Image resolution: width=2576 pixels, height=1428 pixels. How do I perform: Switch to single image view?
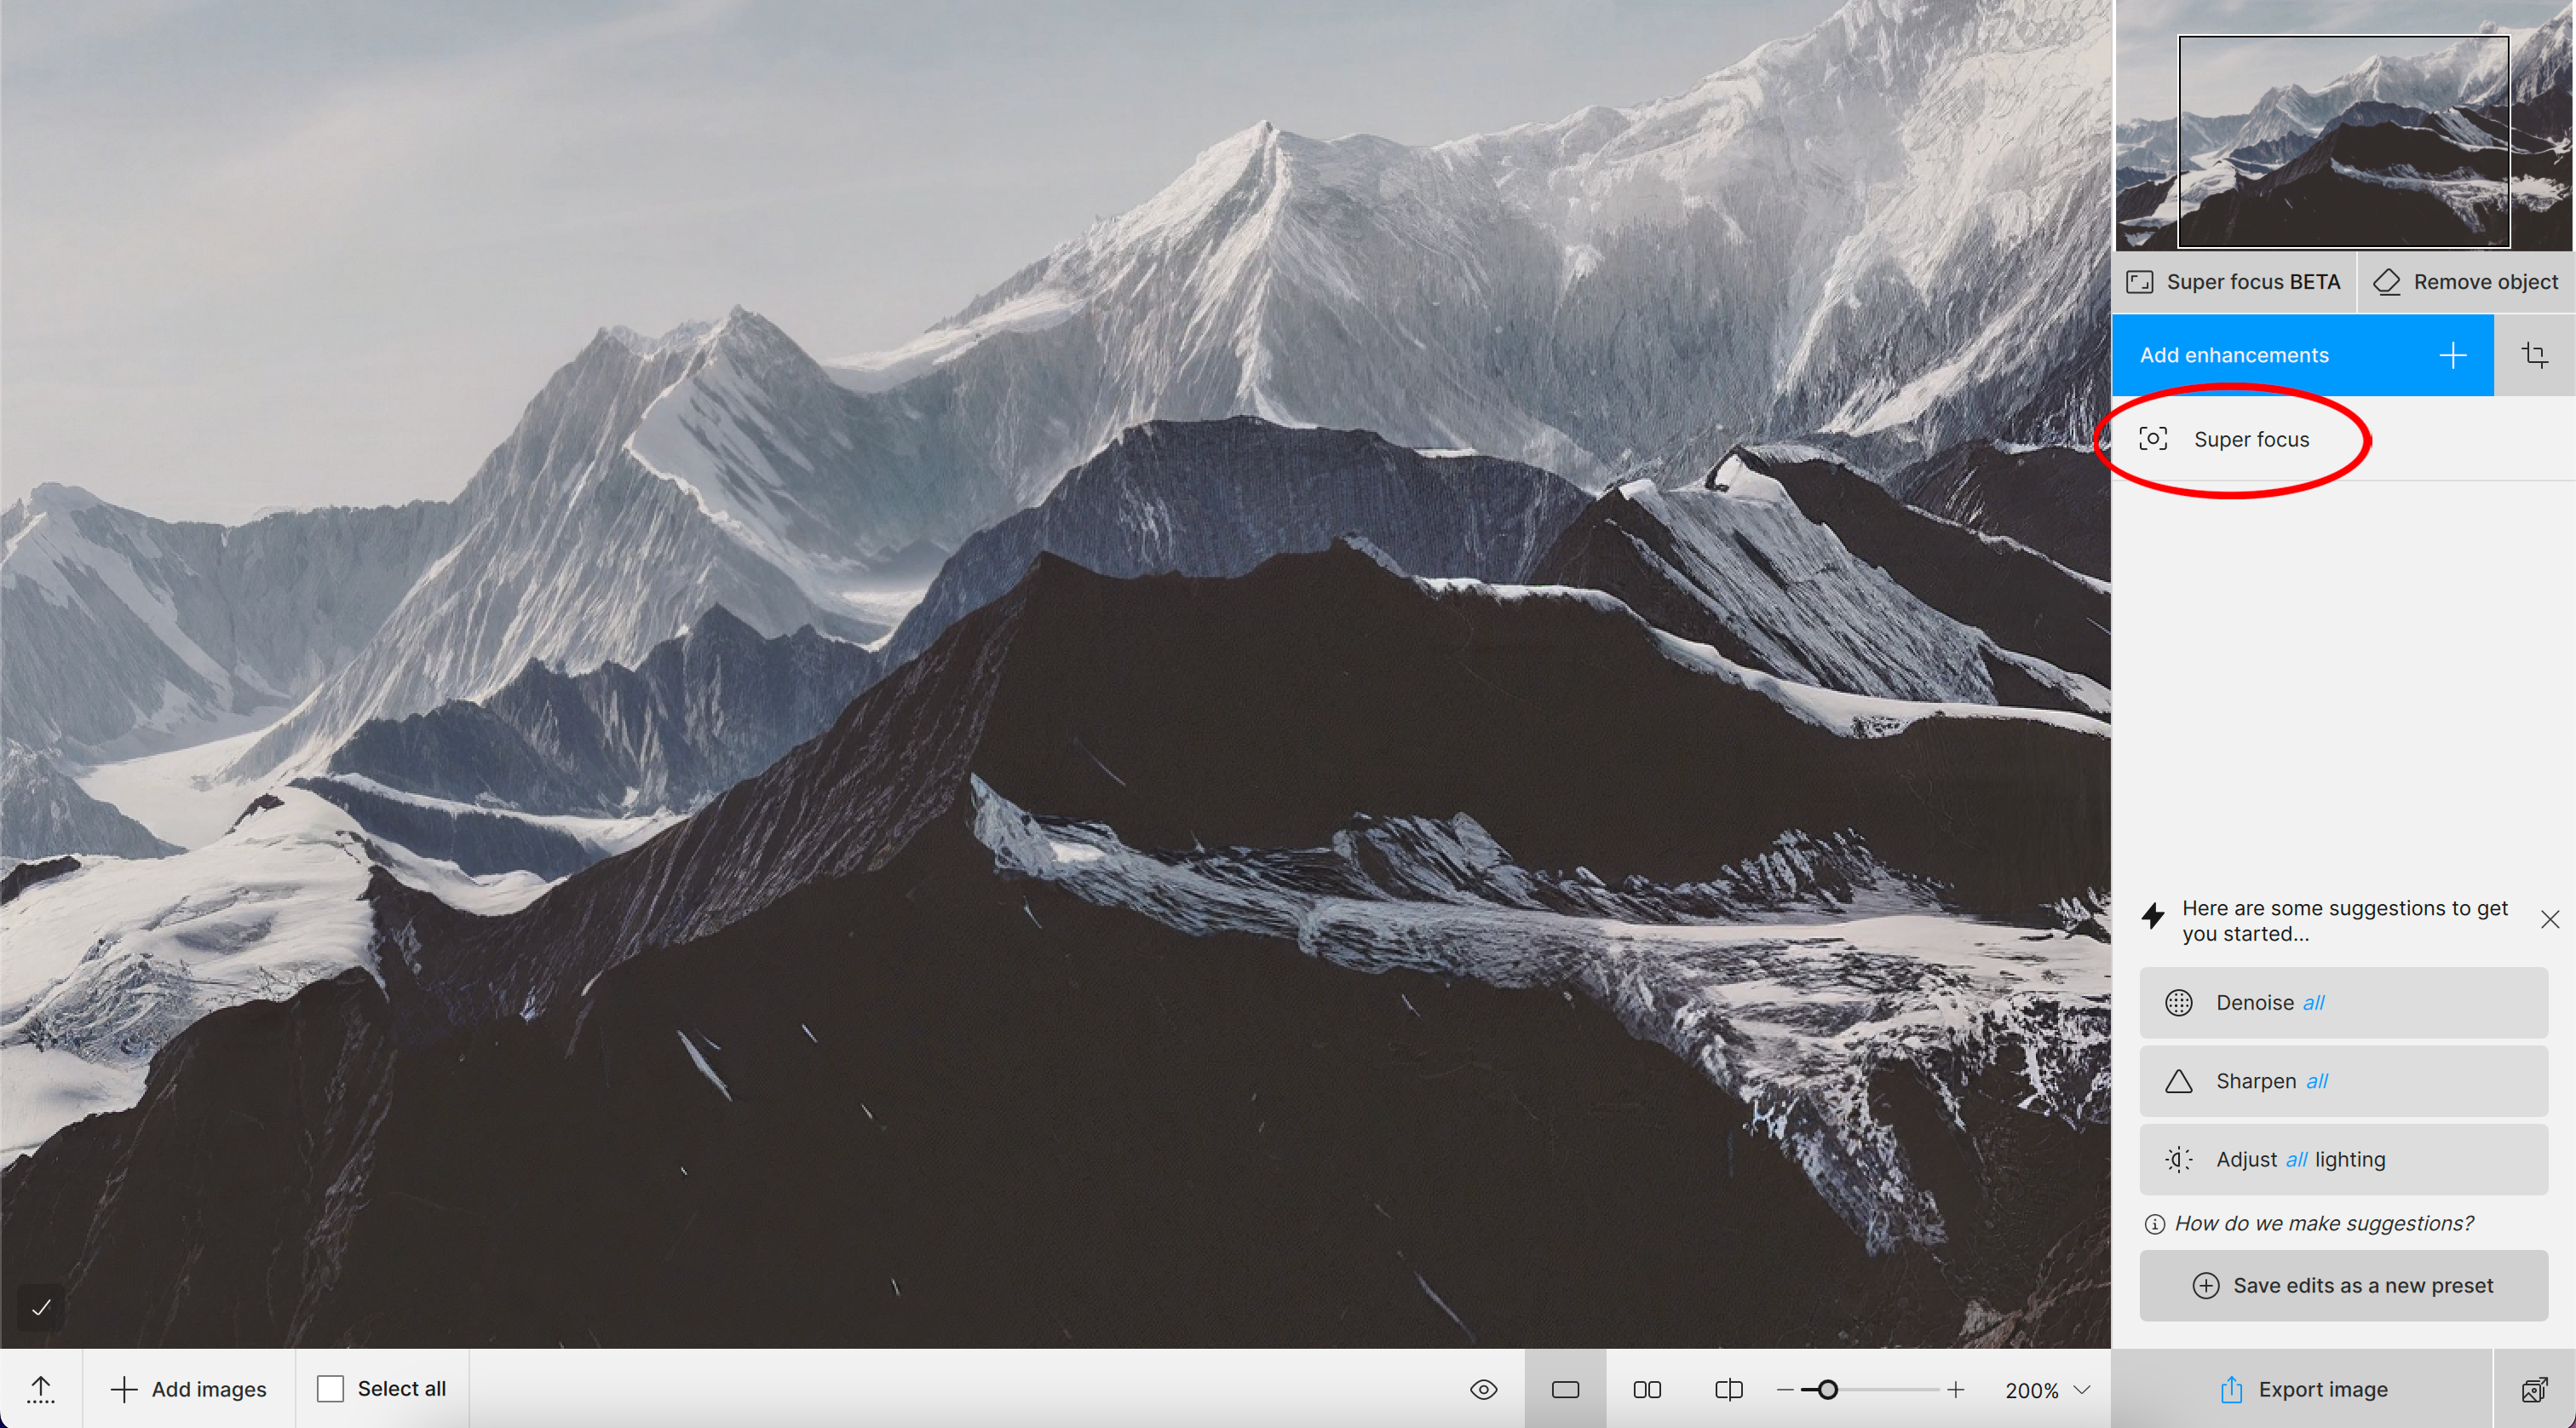1565,1389
